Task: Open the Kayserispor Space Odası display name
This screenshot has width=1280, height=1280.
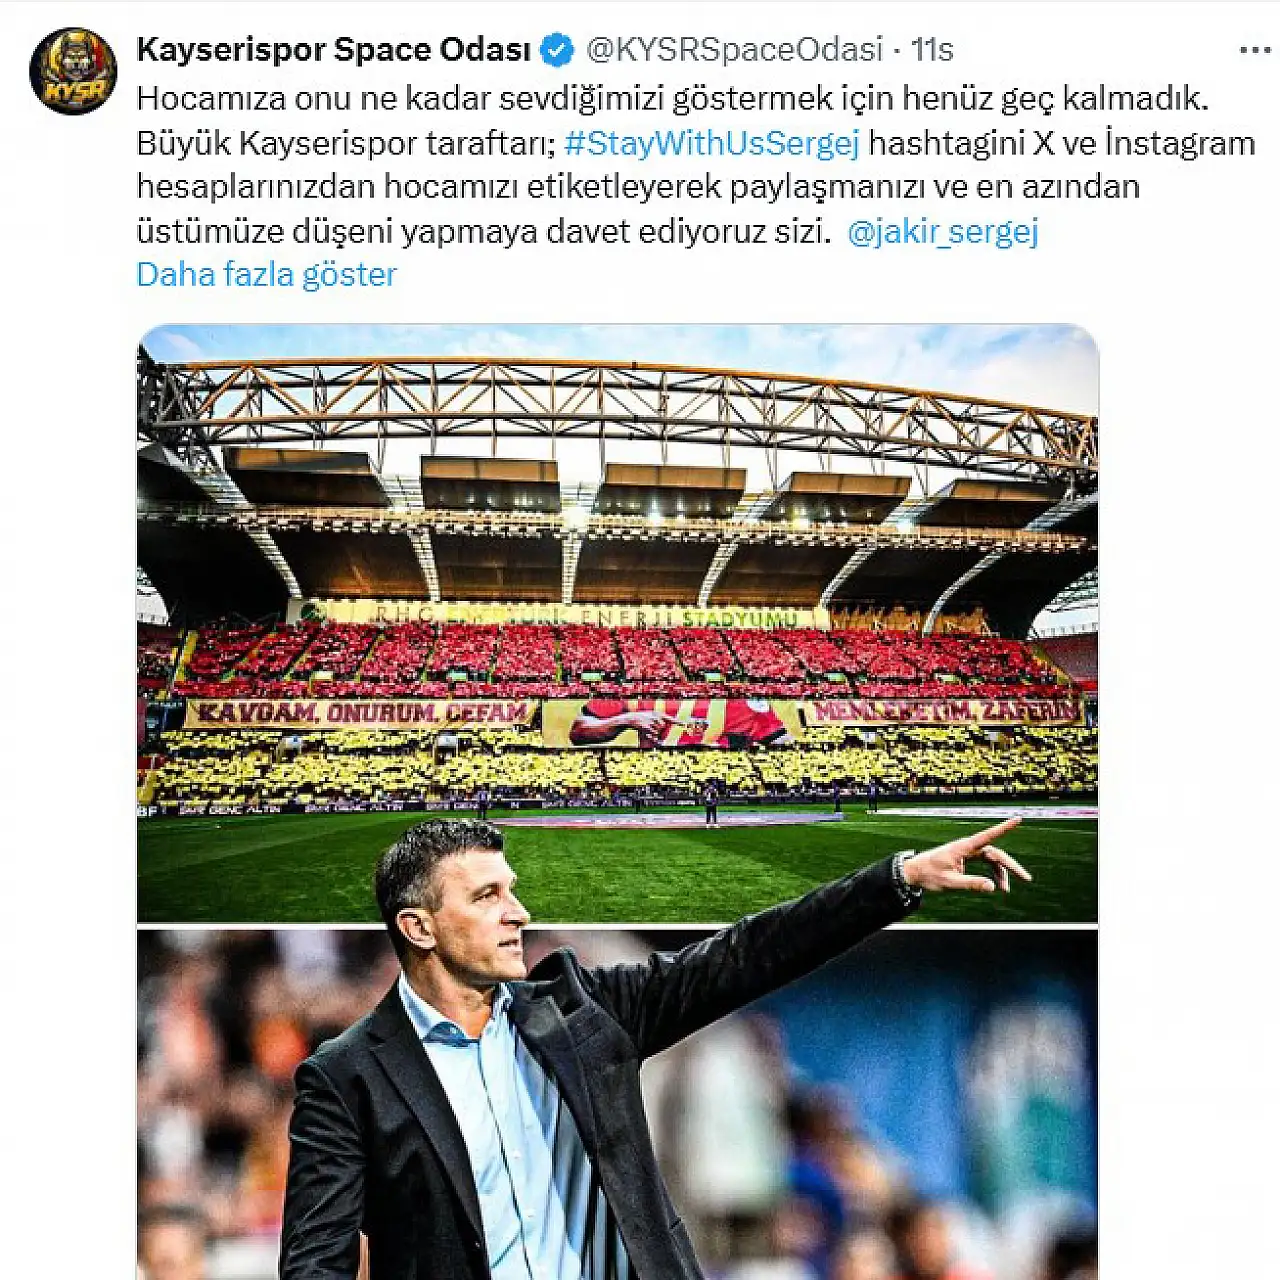Action: coord(333,49)
